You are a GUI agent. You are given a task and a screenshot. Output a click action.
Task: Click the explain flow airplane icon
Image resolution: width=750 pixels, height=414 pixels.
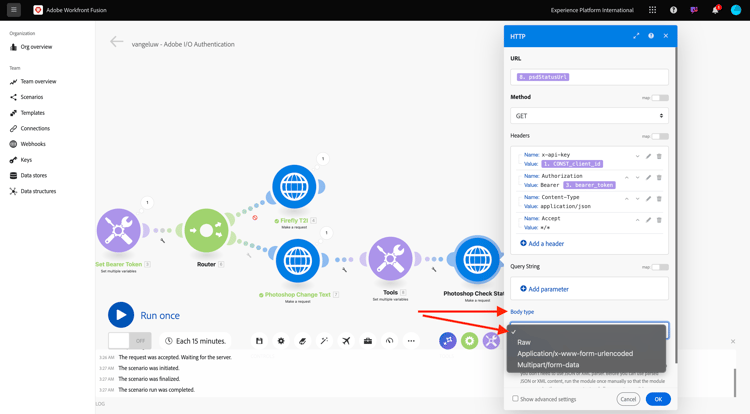(x=346, y=341)
